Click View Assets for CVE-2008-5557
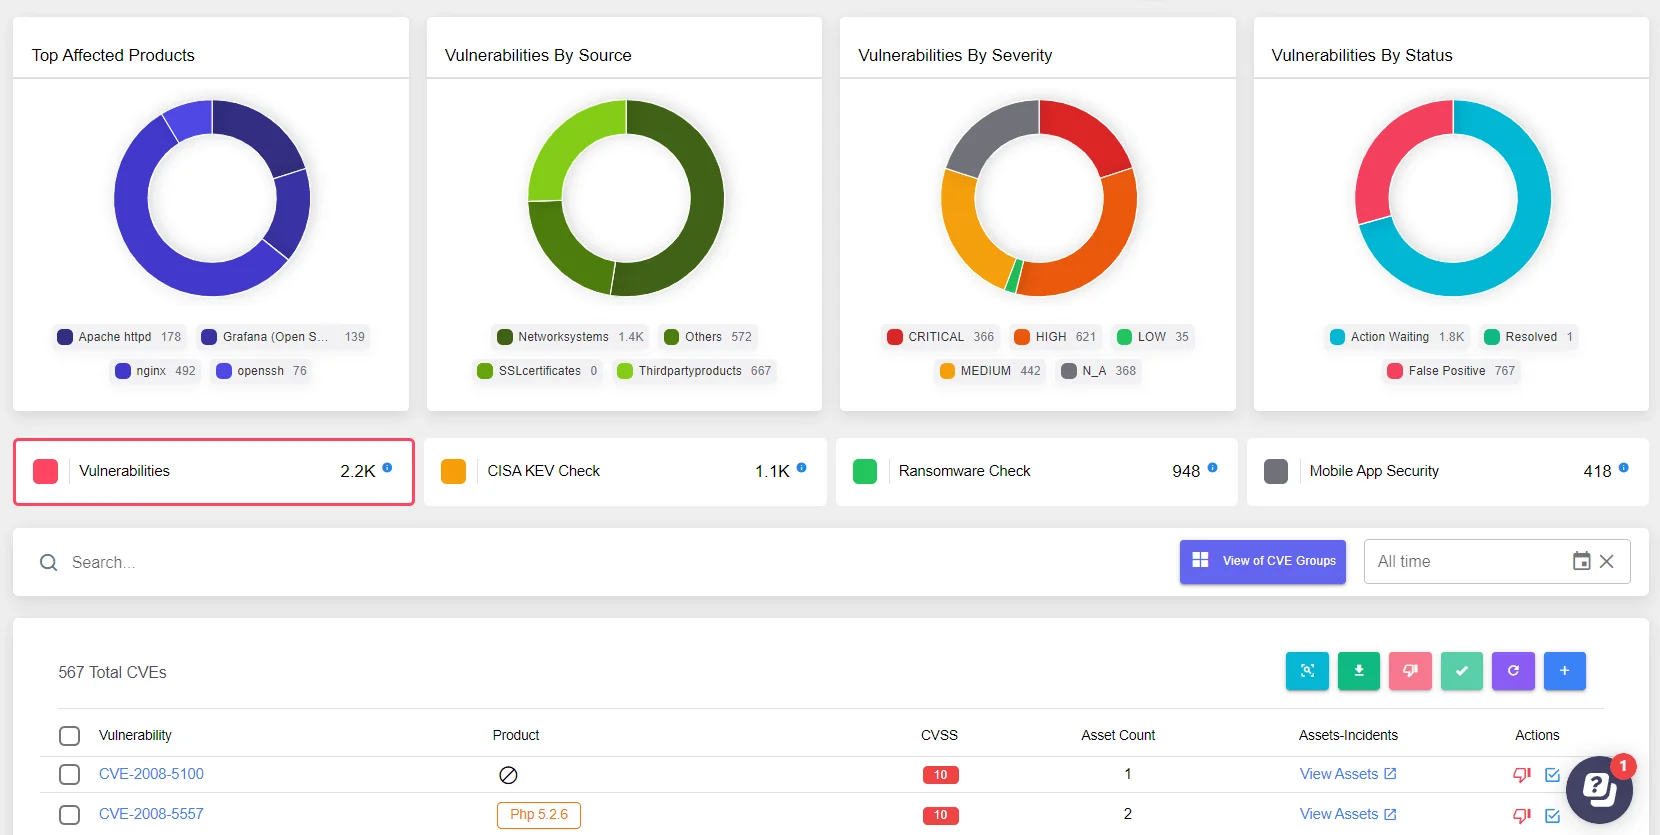The image size is (1660, 835). pyautogui.click(x=1347, y=814)
